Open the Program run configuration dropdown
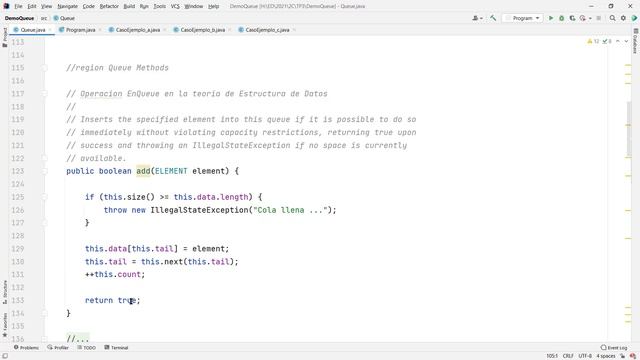This screenshot has width=640, height=360. pos(522,18)
